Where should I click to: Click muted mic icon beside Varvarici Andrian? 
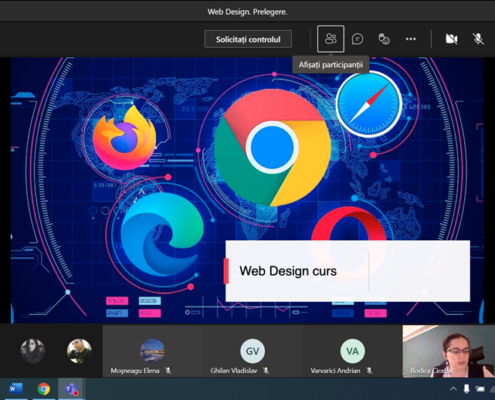[x=369, y=370]
